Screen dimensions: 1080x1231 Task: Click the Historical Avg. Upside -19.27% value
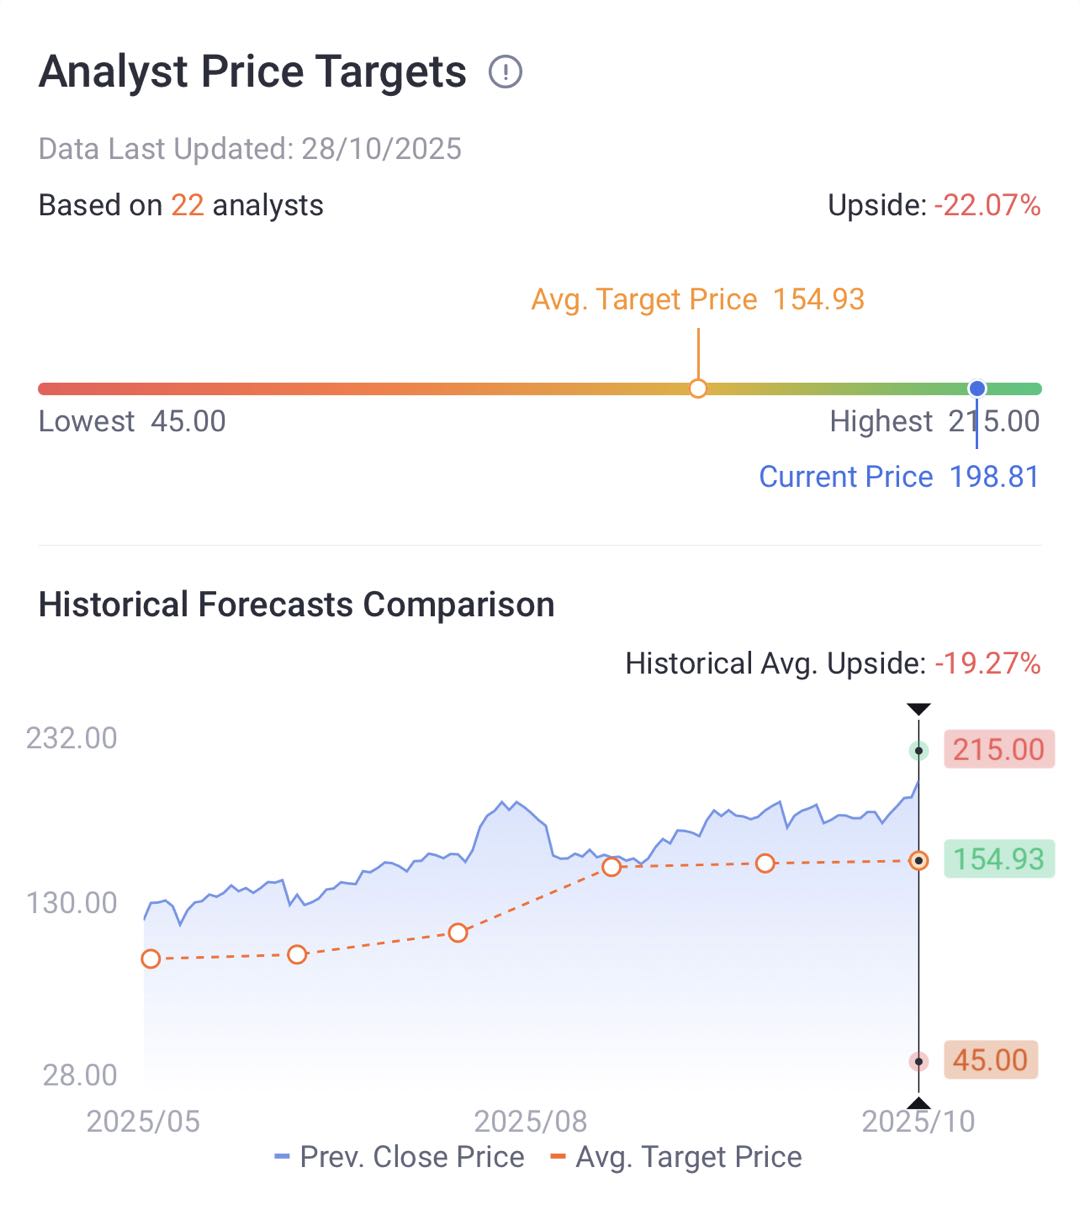(x=987, y=663)
